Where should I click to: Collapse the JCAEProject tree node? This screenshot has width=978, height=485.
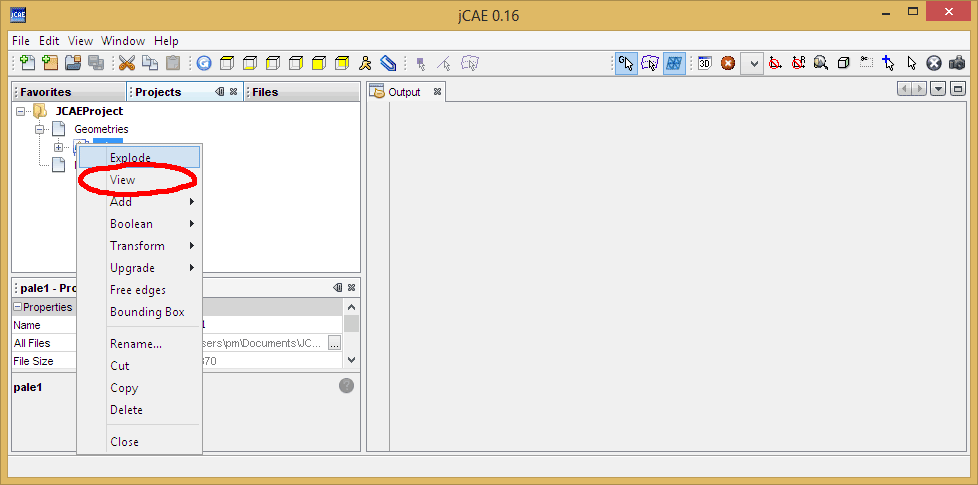coord(21,111)
